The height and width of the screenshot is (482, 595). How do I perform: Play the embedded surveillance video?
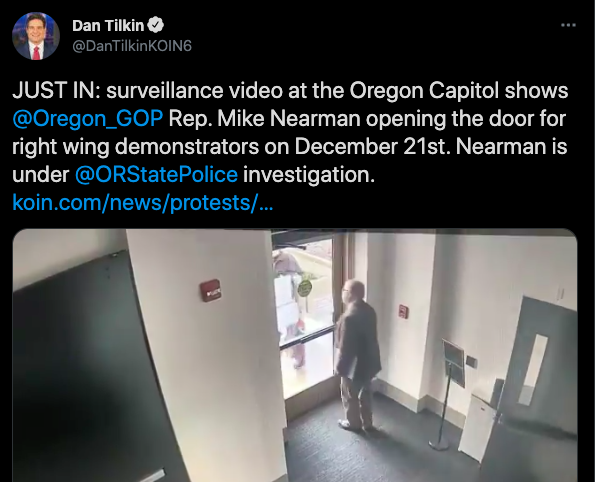click(x=295, y=355)
